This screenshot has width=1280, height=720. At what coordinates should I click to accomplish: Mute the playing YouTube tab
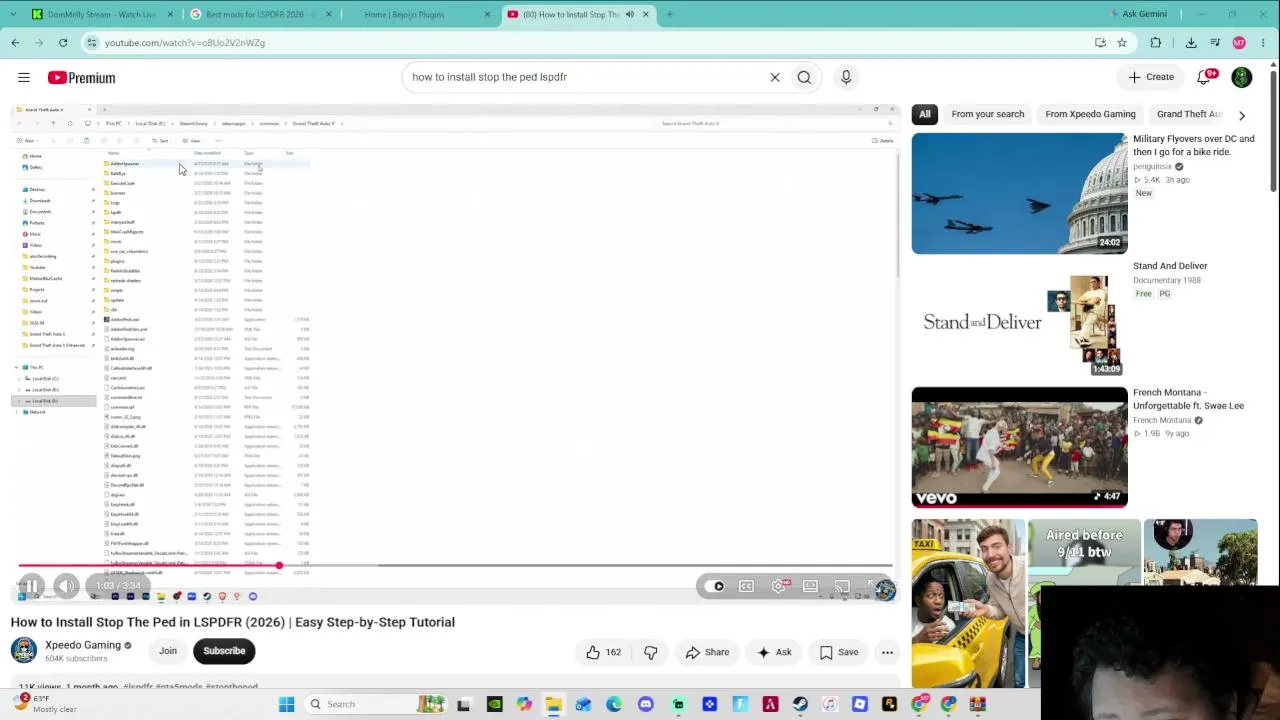coord(630,14)
